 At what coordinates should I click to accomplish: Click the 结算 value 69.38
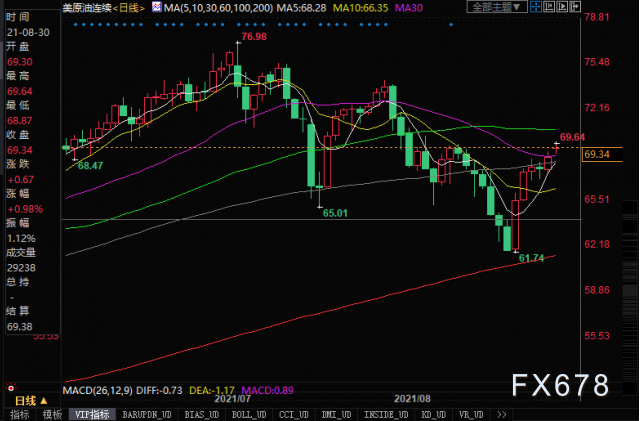click(20, 327)
